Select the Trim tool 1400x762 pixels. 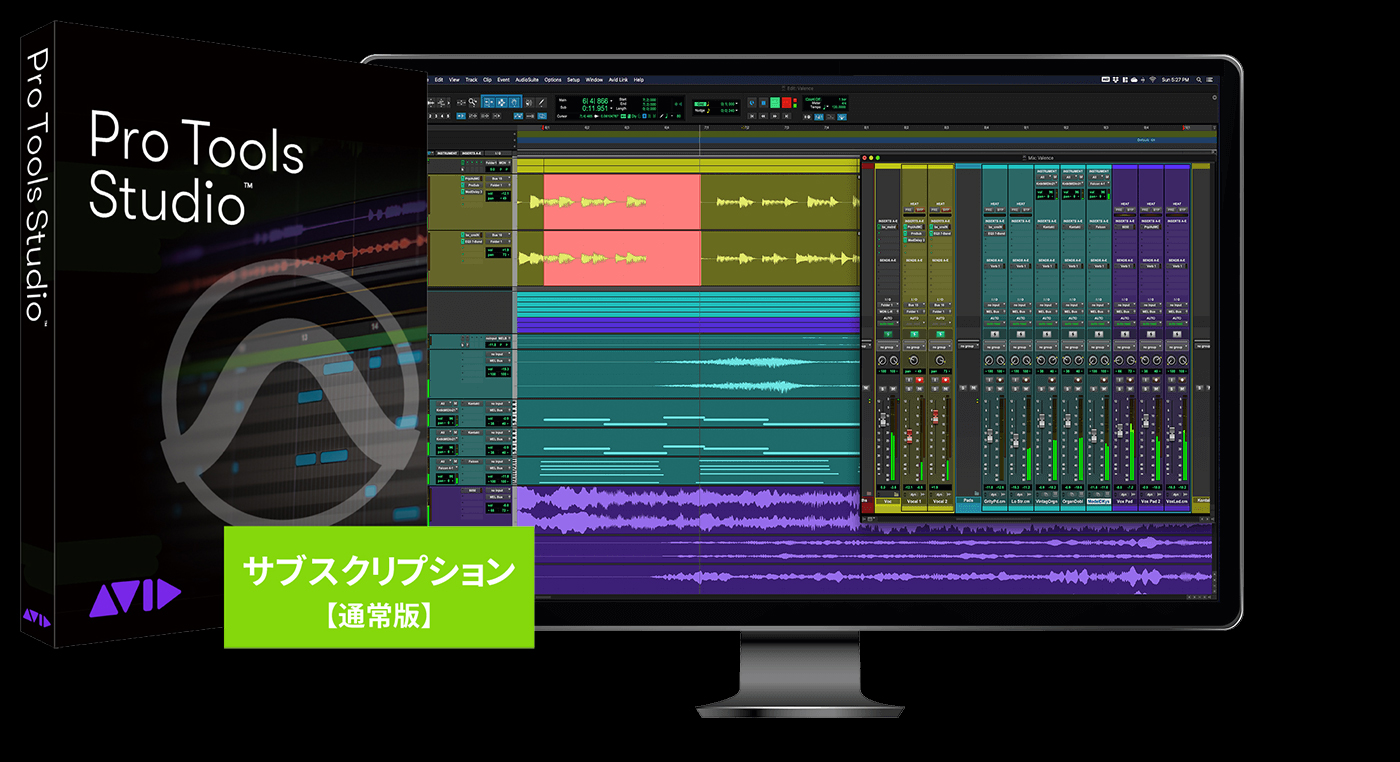(x=489, y=102)
